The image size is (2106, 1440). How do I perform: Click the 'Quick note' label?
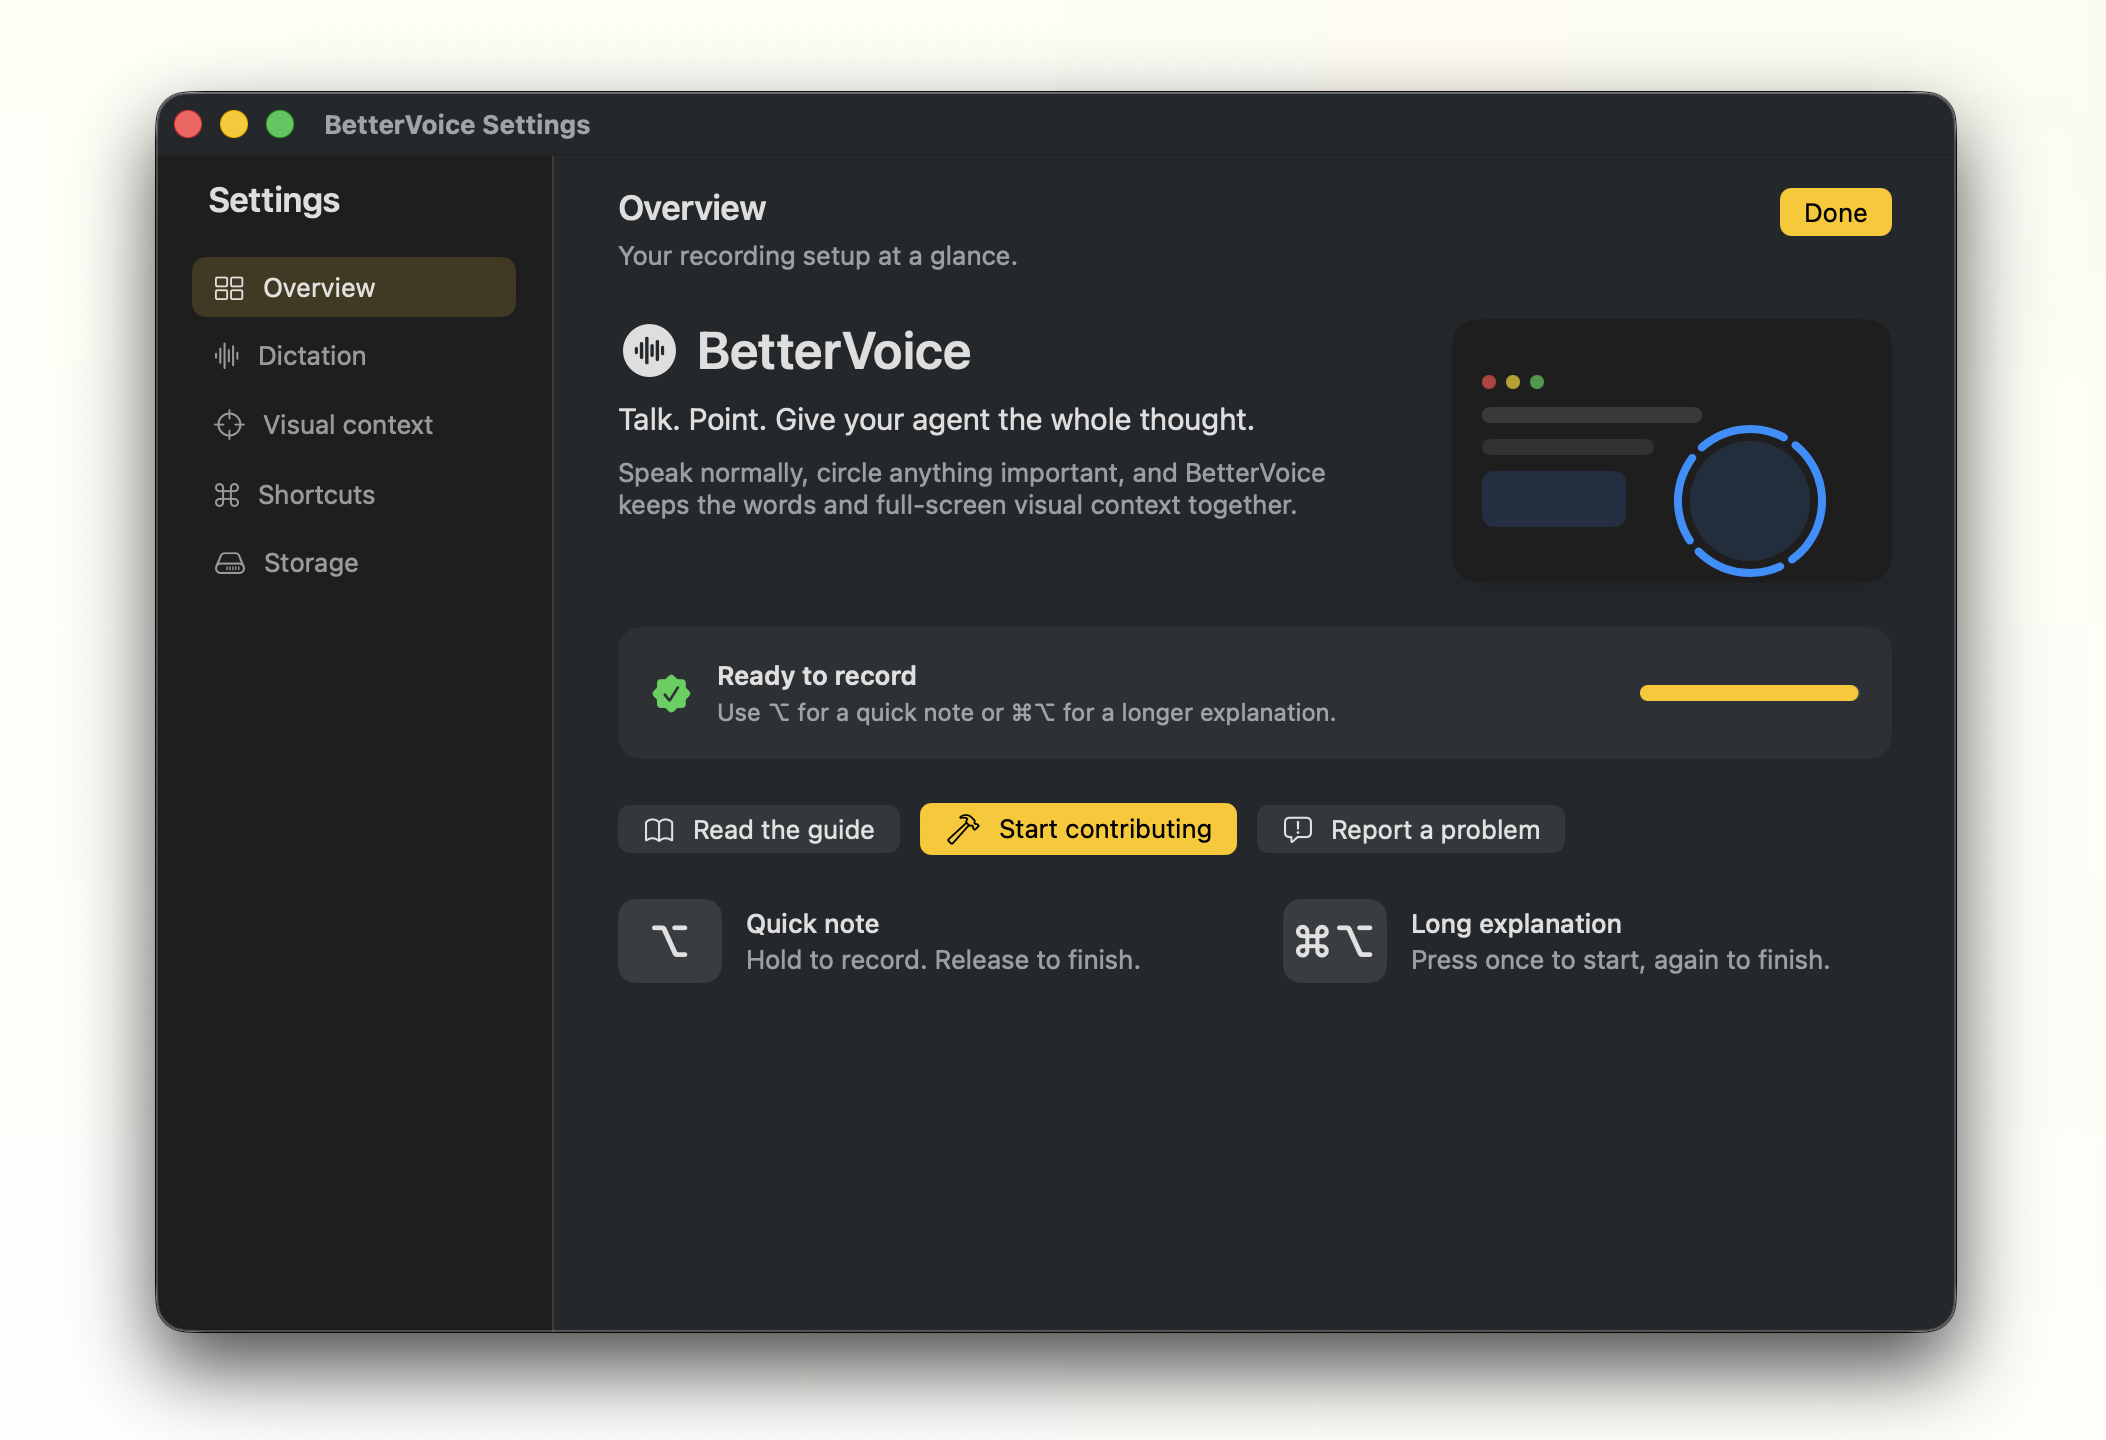click(x=813, y=924)
